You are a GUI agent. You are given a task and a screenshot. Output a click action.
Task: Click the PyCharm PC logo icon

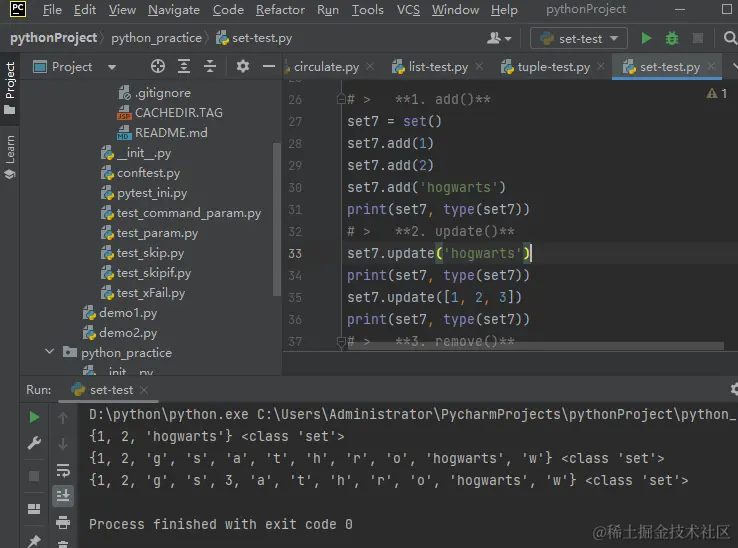pyautogui.click(x=18, y=8)
